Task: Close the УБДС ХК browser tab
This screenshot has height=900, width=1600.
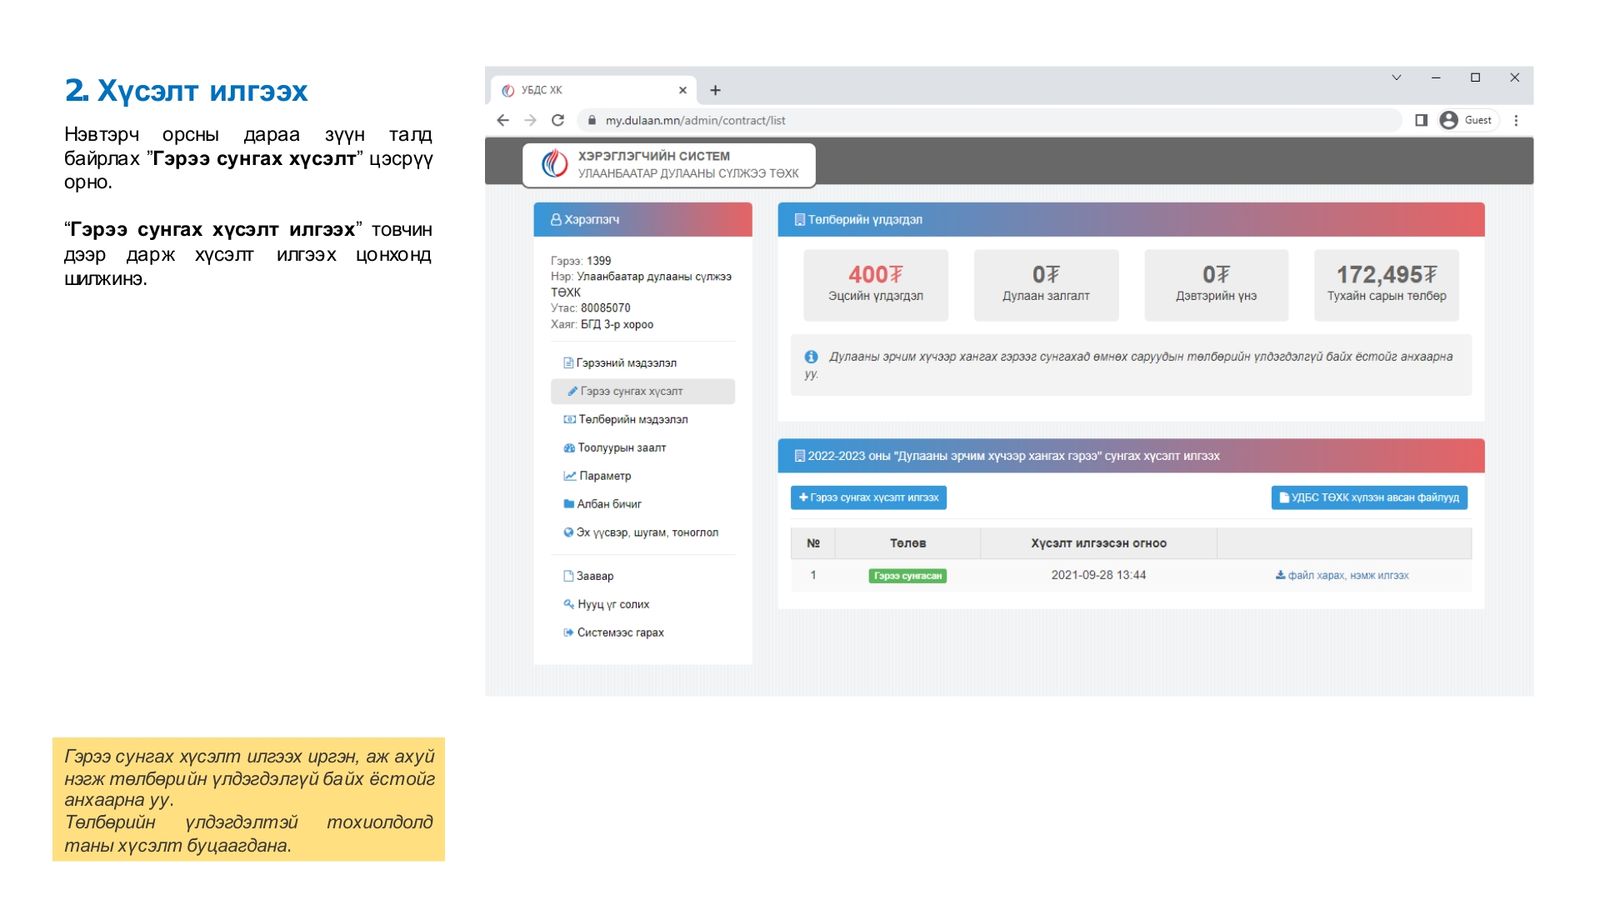Action: tap(683, 90)
